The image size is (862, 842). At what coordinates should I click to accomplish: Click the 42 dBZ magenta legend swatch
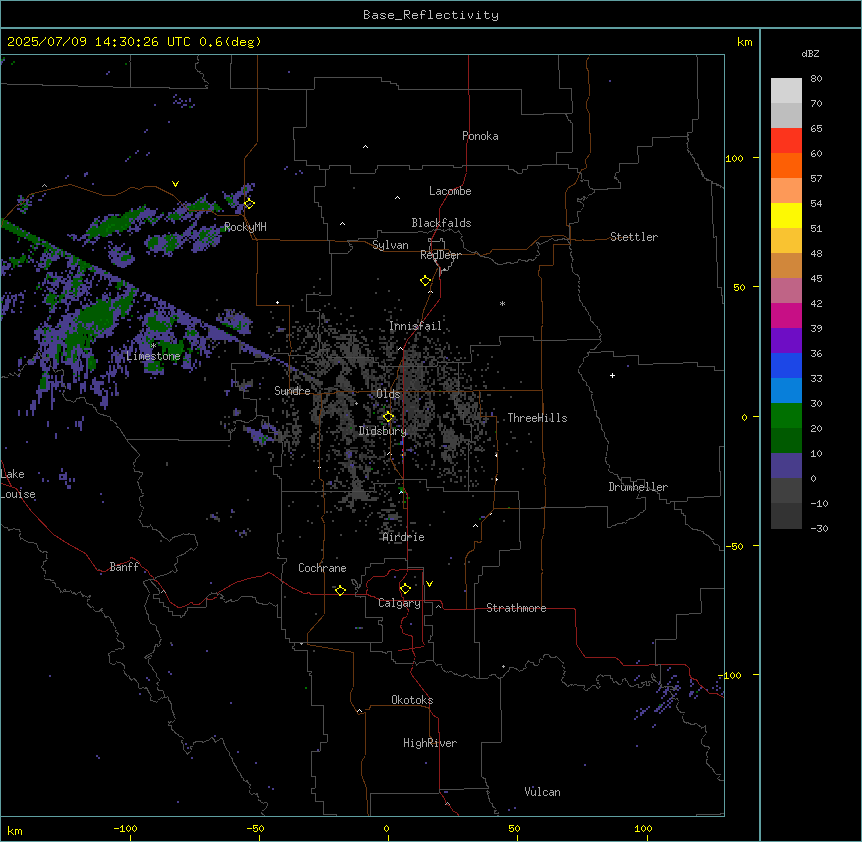click(x=786, y=315)
